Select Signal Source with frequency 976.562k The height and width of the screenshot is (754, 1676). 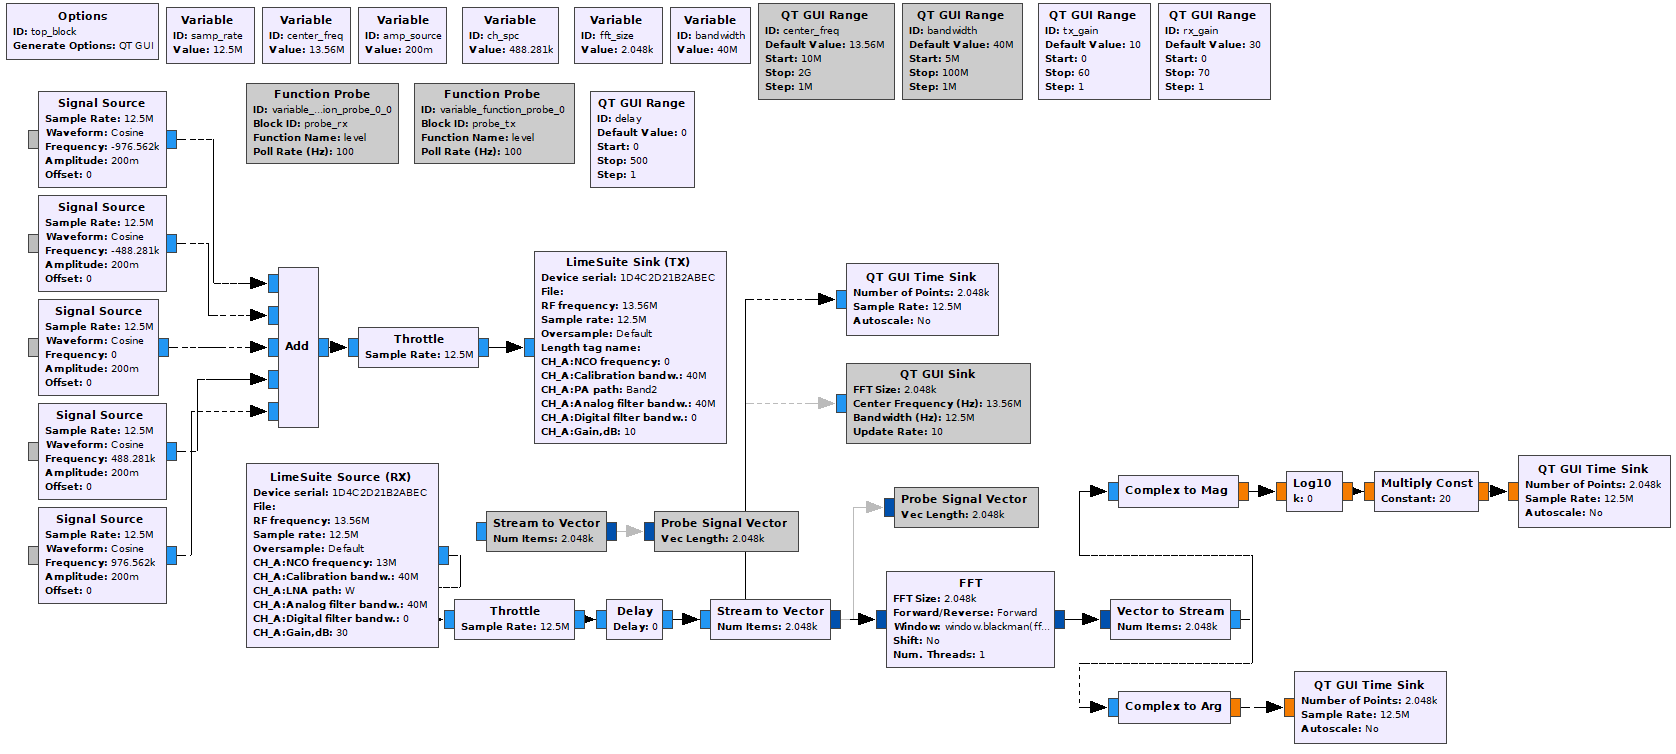point(102,556)
